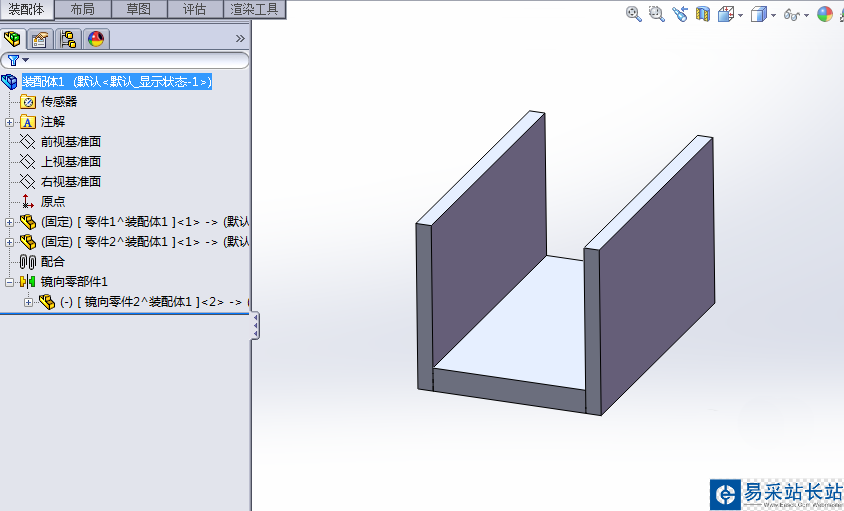Viewport: 844px width, 511px height.
Task: Open the Hide/Show Items glasses dropdown
Action: (x=805, y=15)
